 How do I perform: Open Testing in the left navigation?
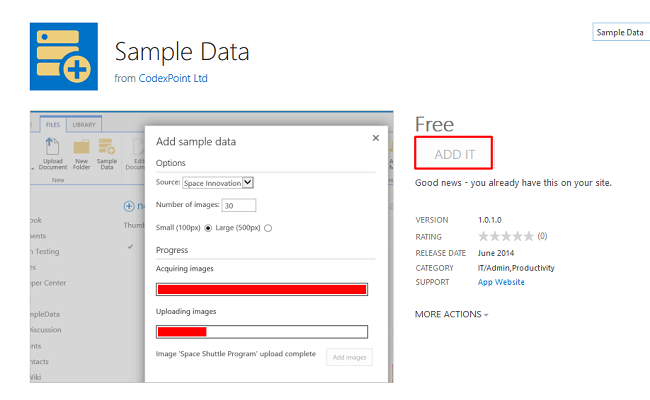click(47, 251)
